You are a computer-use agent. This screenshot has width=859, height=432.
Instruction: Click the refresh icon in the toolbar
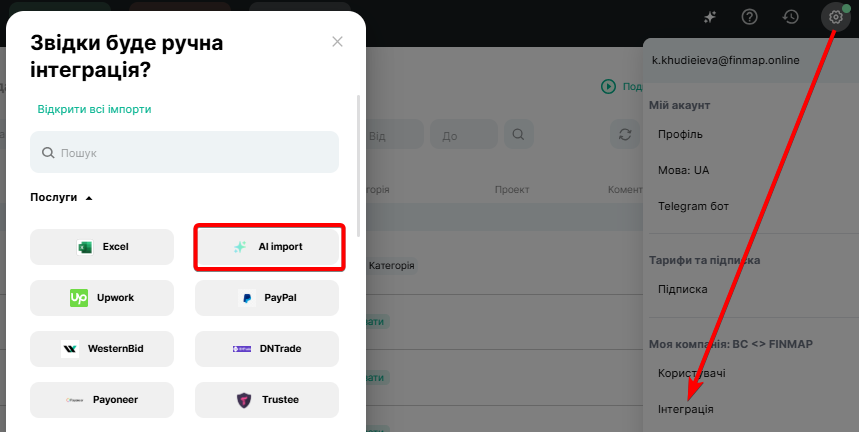click(626, 135)
